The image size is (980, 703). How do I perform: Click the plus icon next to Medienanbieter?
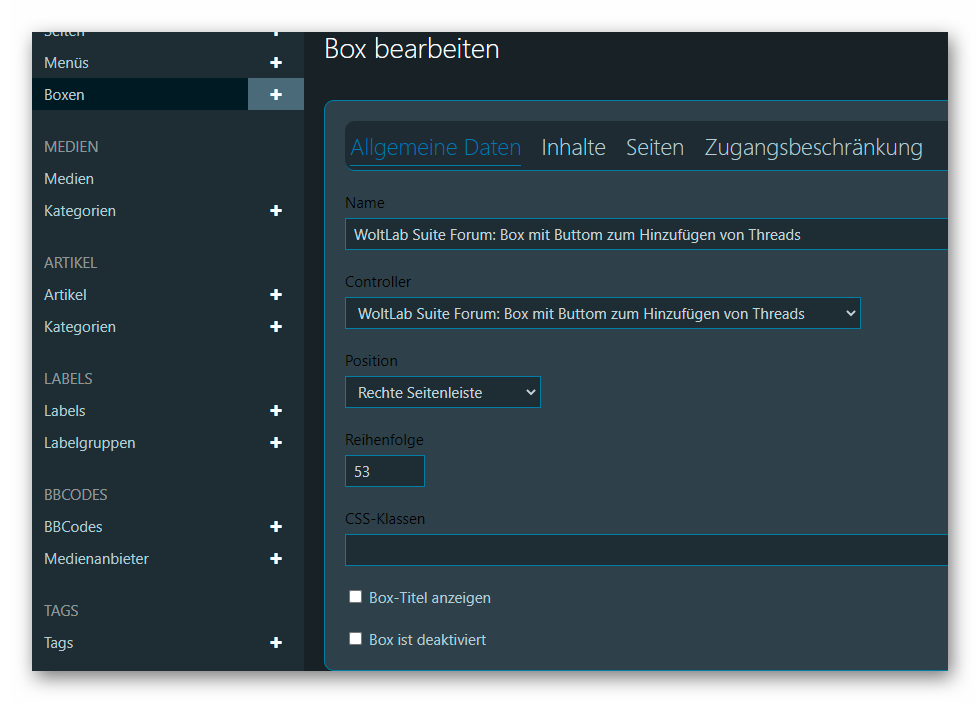pos(276,559)
